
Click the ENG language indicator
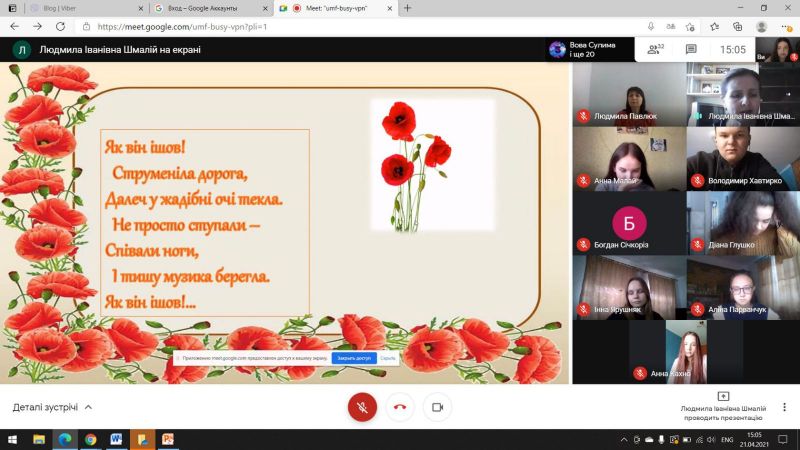pyautogui.click(x=727, y=439)
